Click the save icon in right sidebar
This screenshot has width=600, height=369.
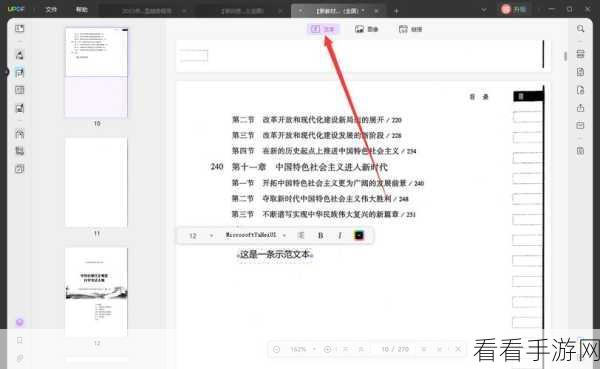pos(580,151)
